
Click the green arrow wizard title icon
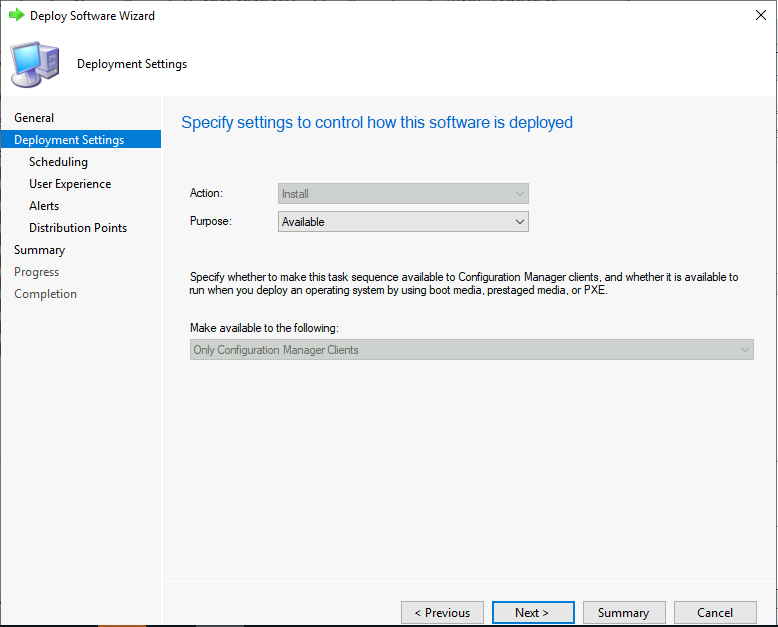pos(16,15)
